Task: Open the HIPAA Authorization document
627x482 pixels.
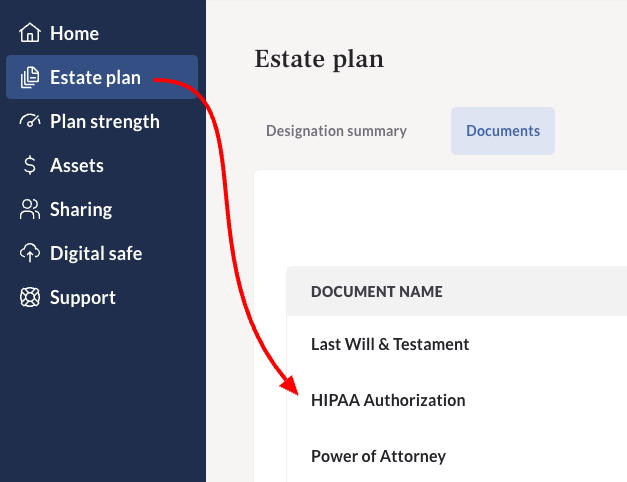Action: [x=388, y=400]
